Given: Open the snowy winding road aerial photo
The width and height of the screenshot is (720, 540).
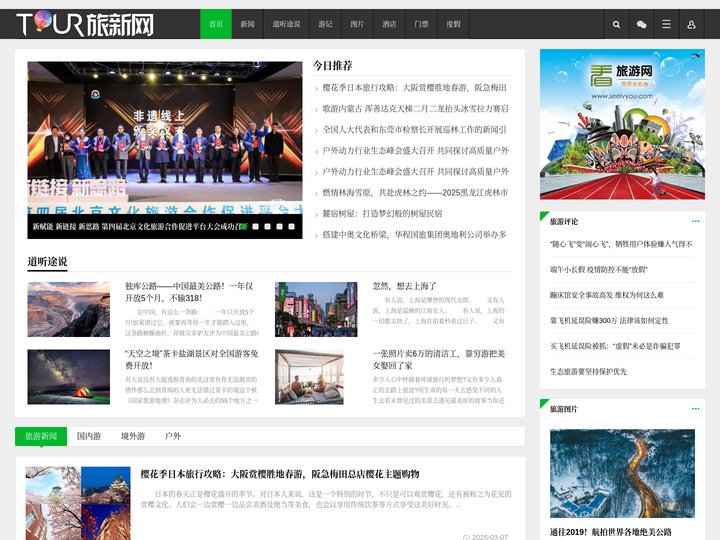Looking at the screenshot, I should tap(622, 473).
